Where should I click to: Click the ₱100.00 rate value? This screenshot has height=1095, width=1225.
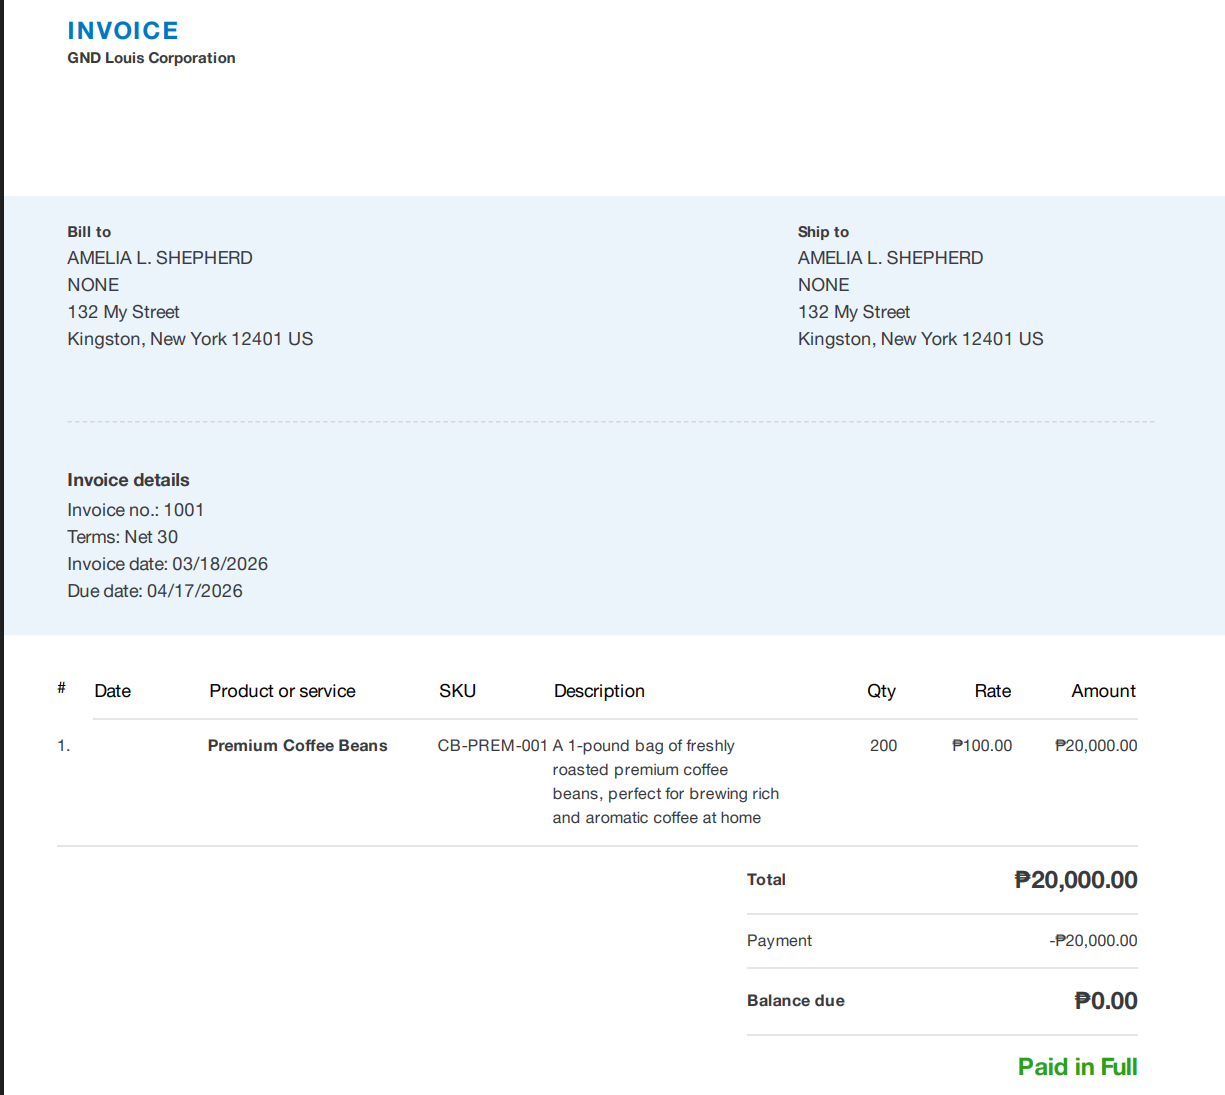[x=982, y=746]
